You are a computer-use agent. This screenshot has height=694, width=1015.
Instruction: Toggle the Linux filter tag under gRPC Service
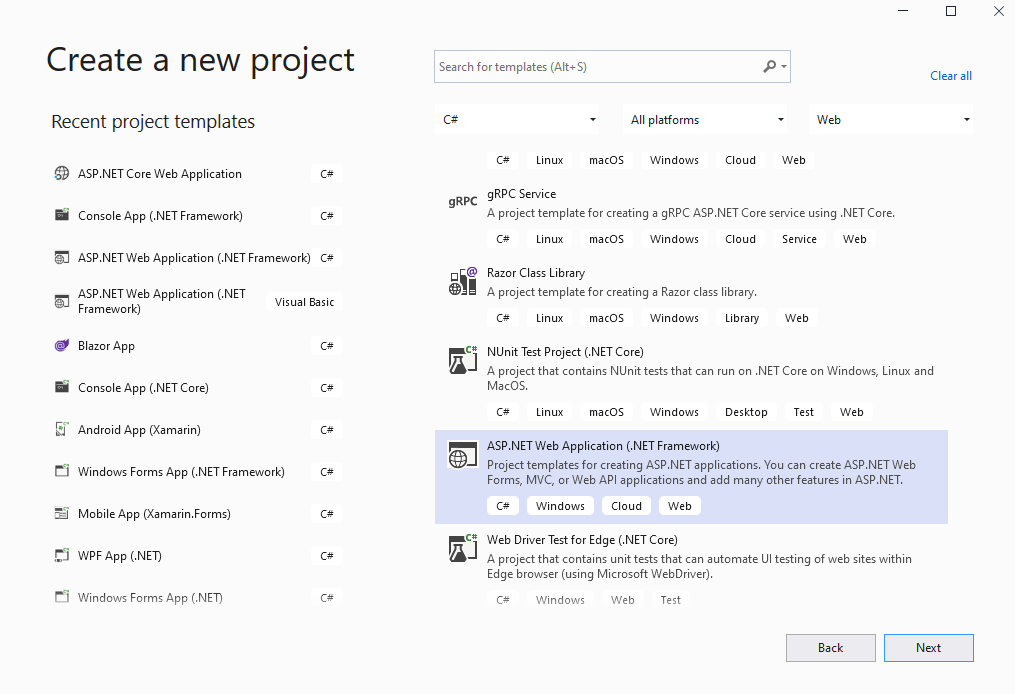click(x=549, y=238)
